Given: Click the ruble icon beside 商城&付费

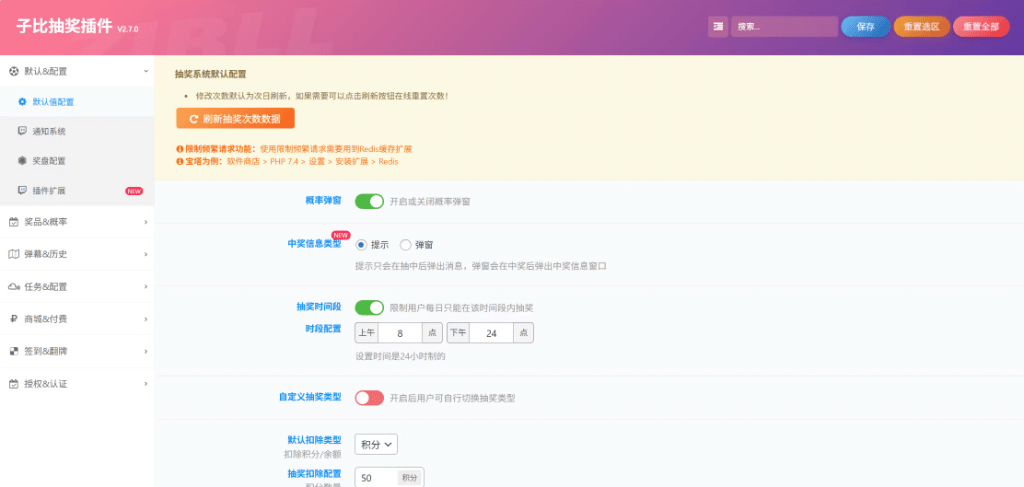Looking at the screenshot, I should [14, 319].
